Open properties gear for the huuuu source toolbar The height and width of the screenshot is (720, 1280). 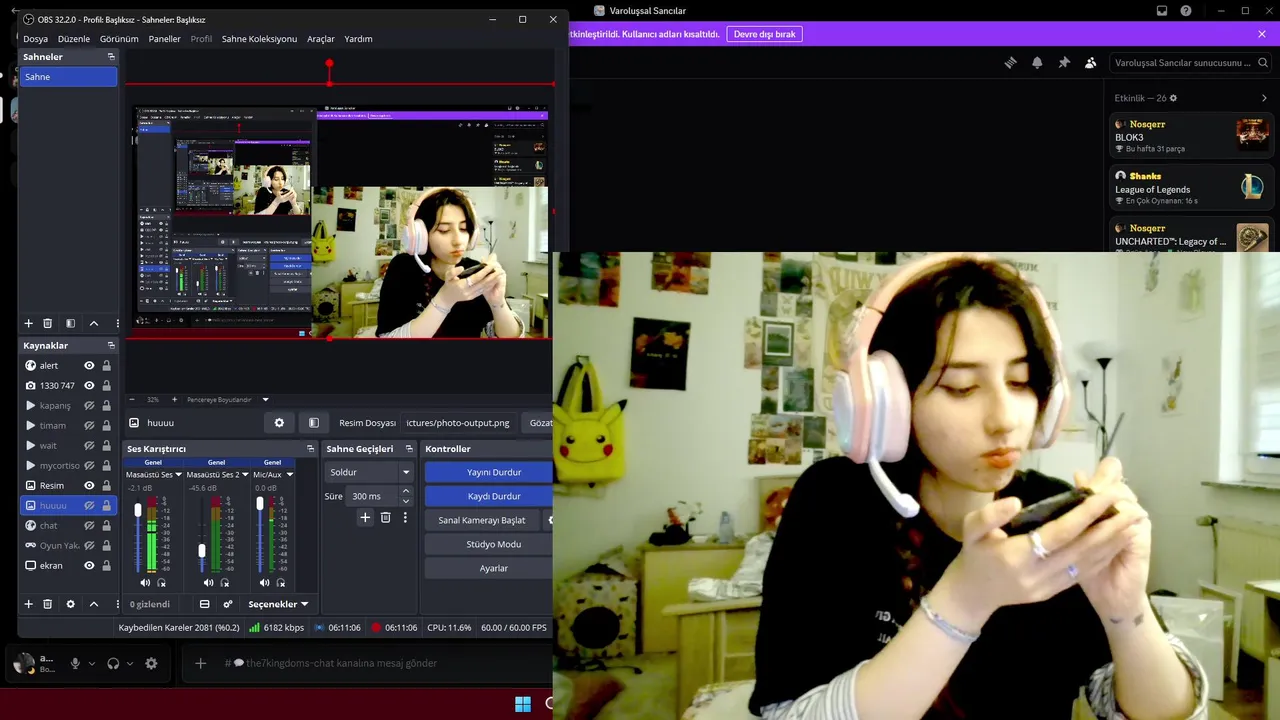click(279, 423)
